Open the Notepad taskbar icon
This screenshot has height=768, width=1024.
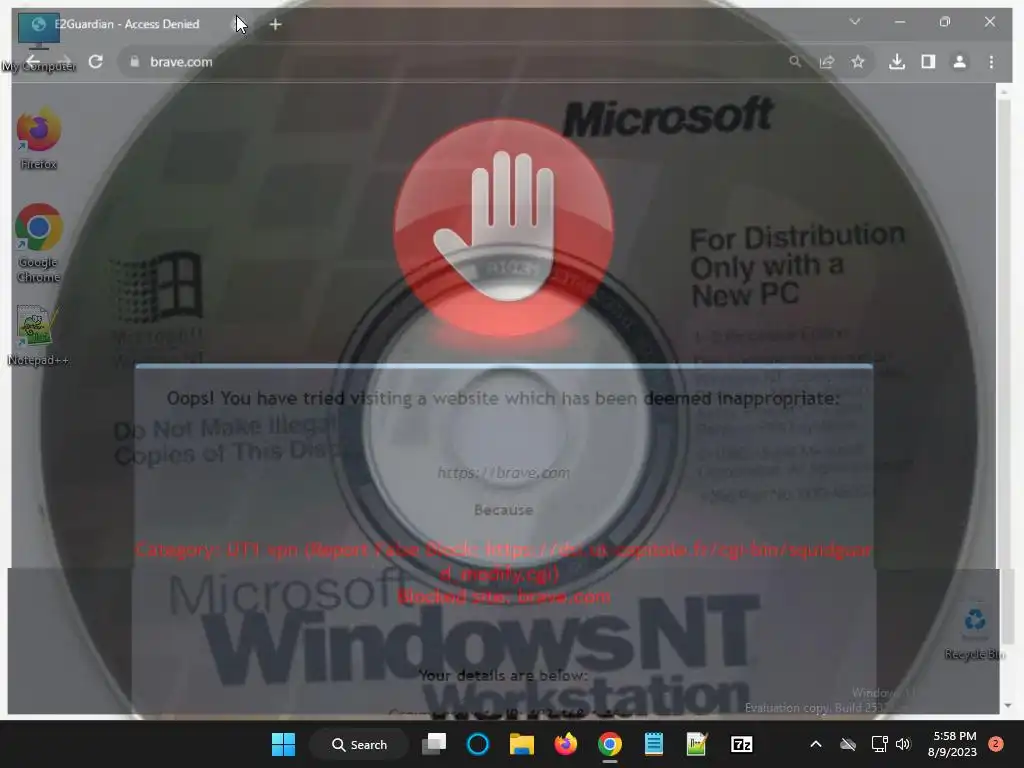(654, 744)
